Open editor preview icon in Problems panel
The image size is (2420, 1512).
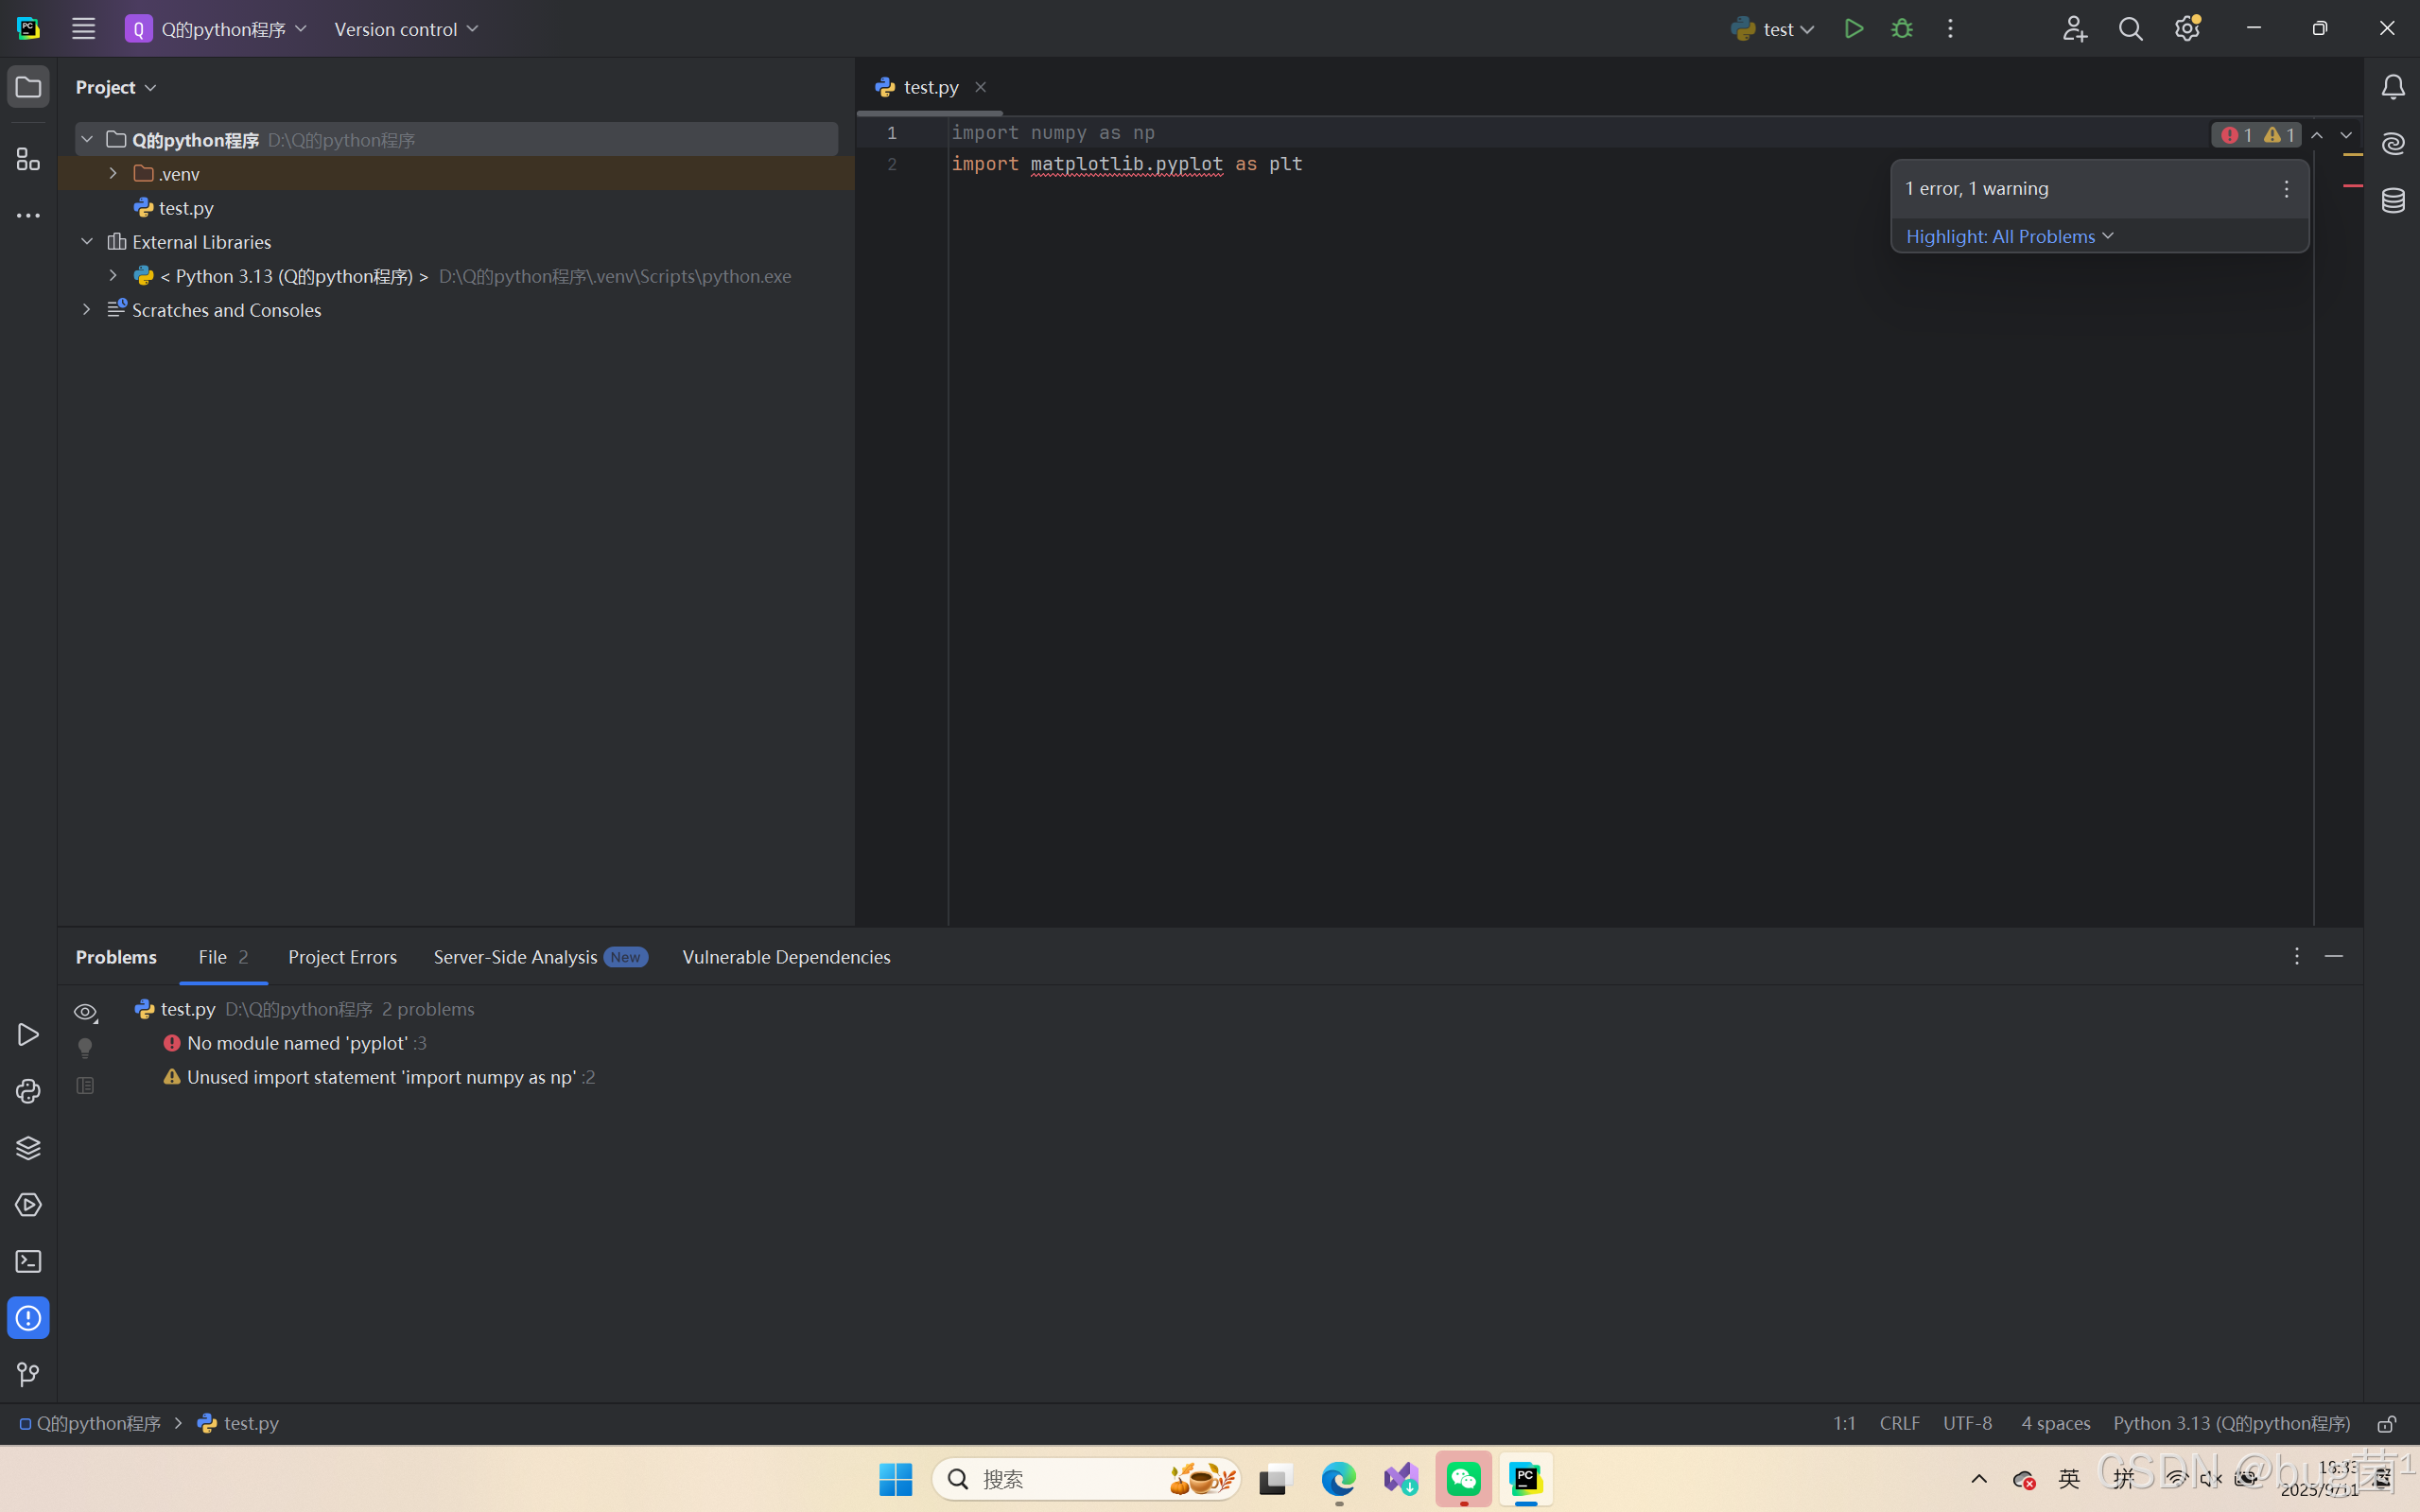click(x=85, y=1085)
